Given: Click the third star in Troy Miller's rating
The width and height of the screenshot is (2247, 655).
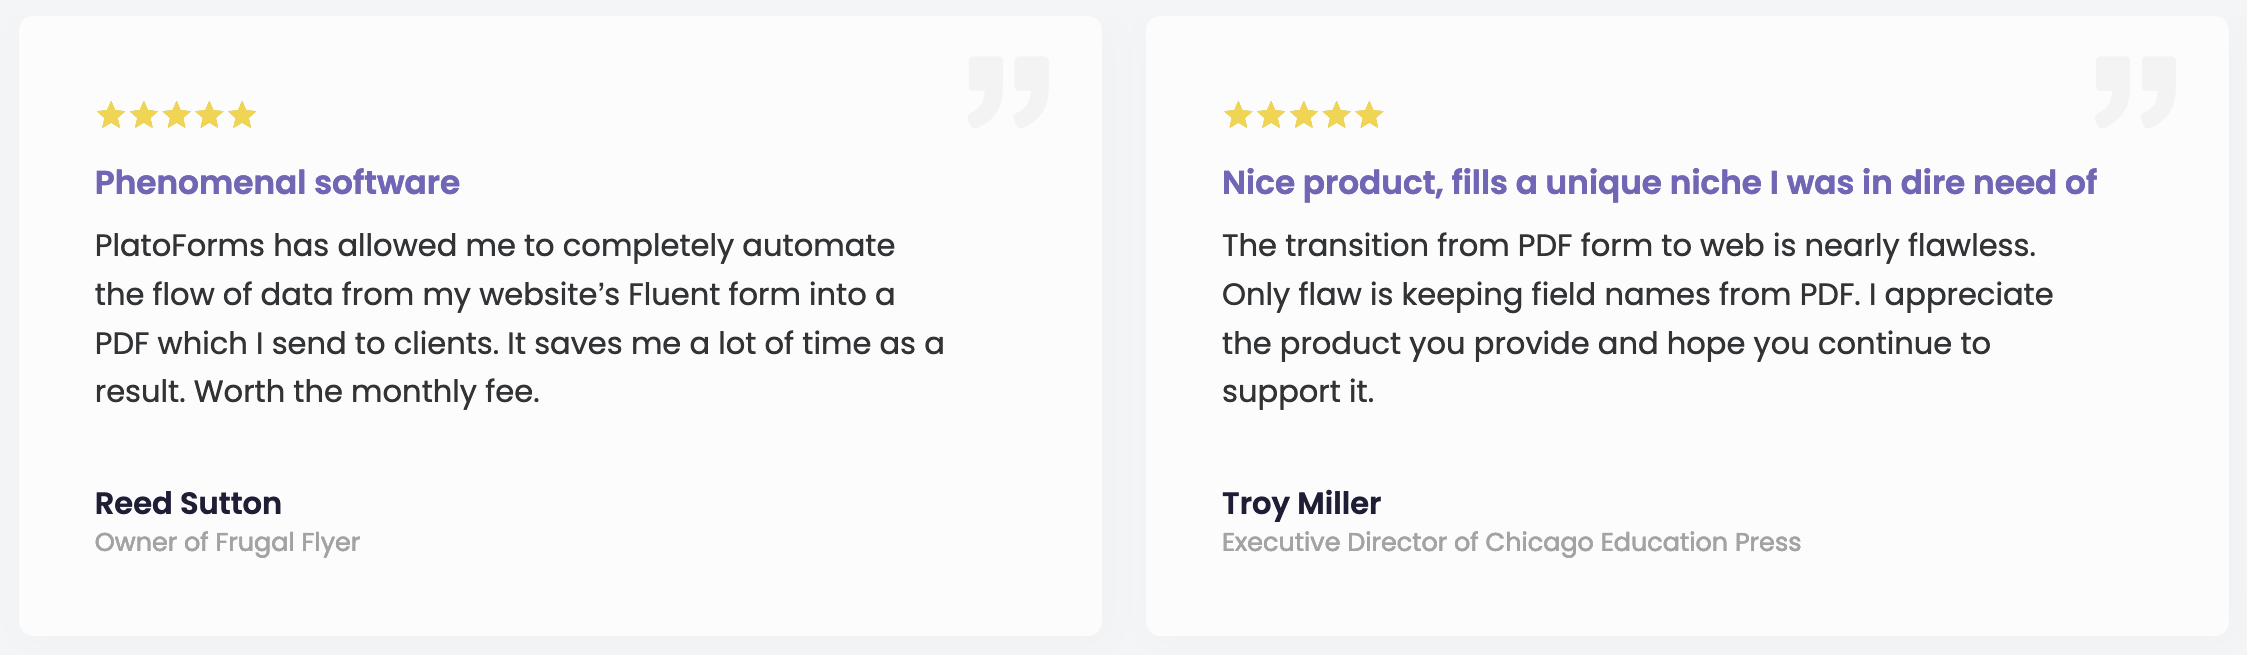Looking at the screenshot, I should pos(1304,116).
